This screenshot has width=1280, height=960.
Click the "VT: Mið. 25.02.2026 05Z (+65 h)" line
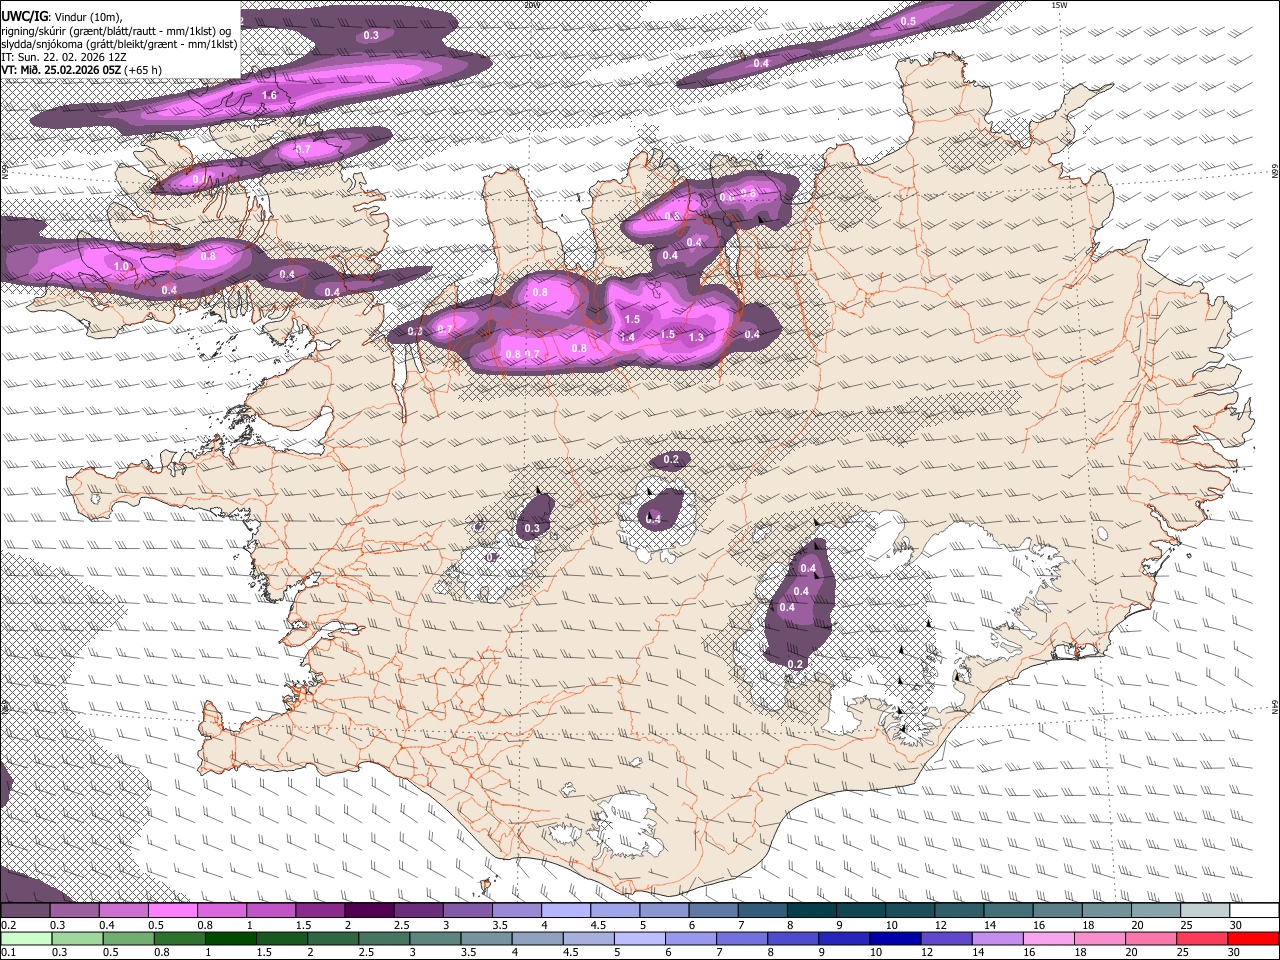click(x=82, y=70)
